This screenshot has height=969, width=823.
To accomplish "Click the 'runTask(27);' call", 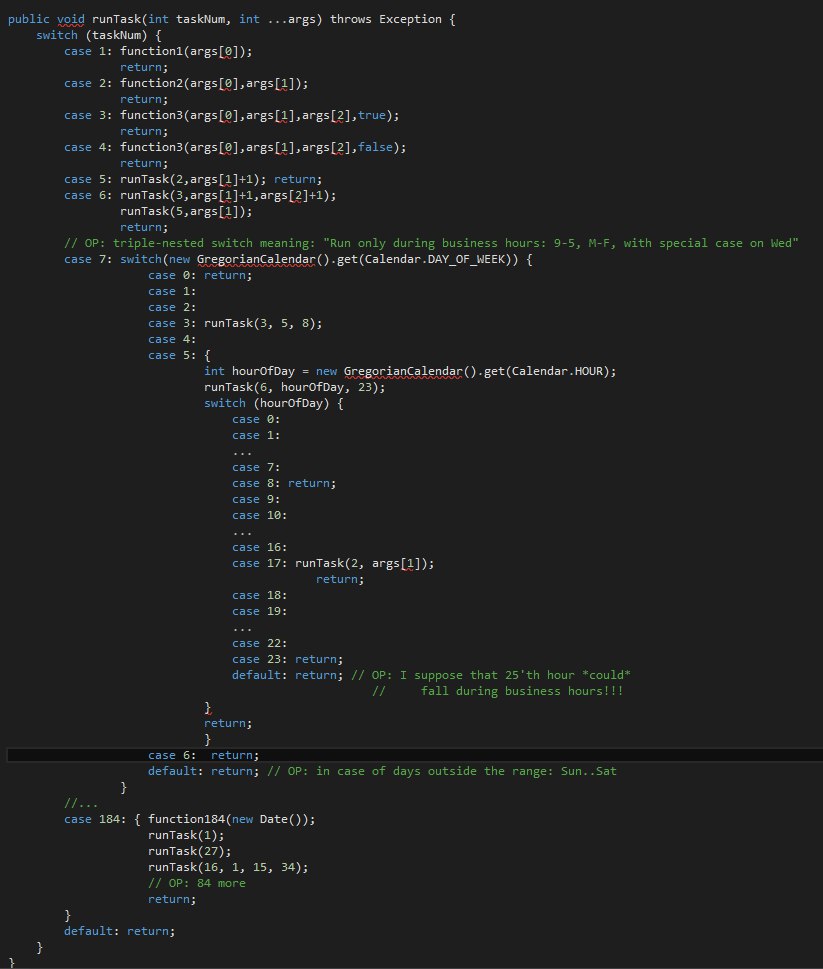I will pos(190,852).
